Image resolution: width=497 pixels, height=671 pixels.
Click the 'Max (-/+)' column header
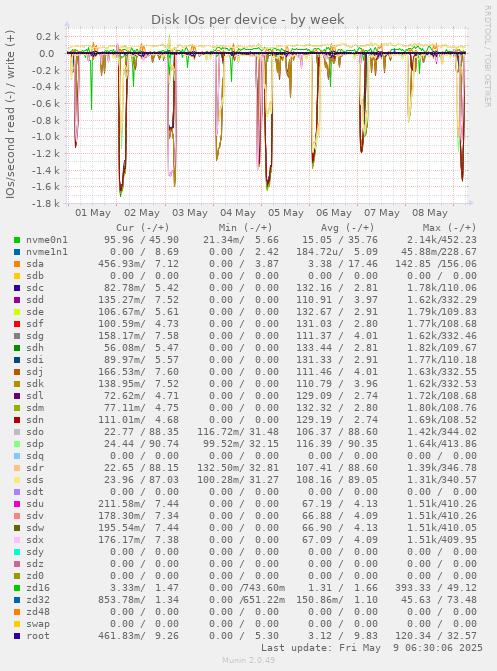pos(449,228)
